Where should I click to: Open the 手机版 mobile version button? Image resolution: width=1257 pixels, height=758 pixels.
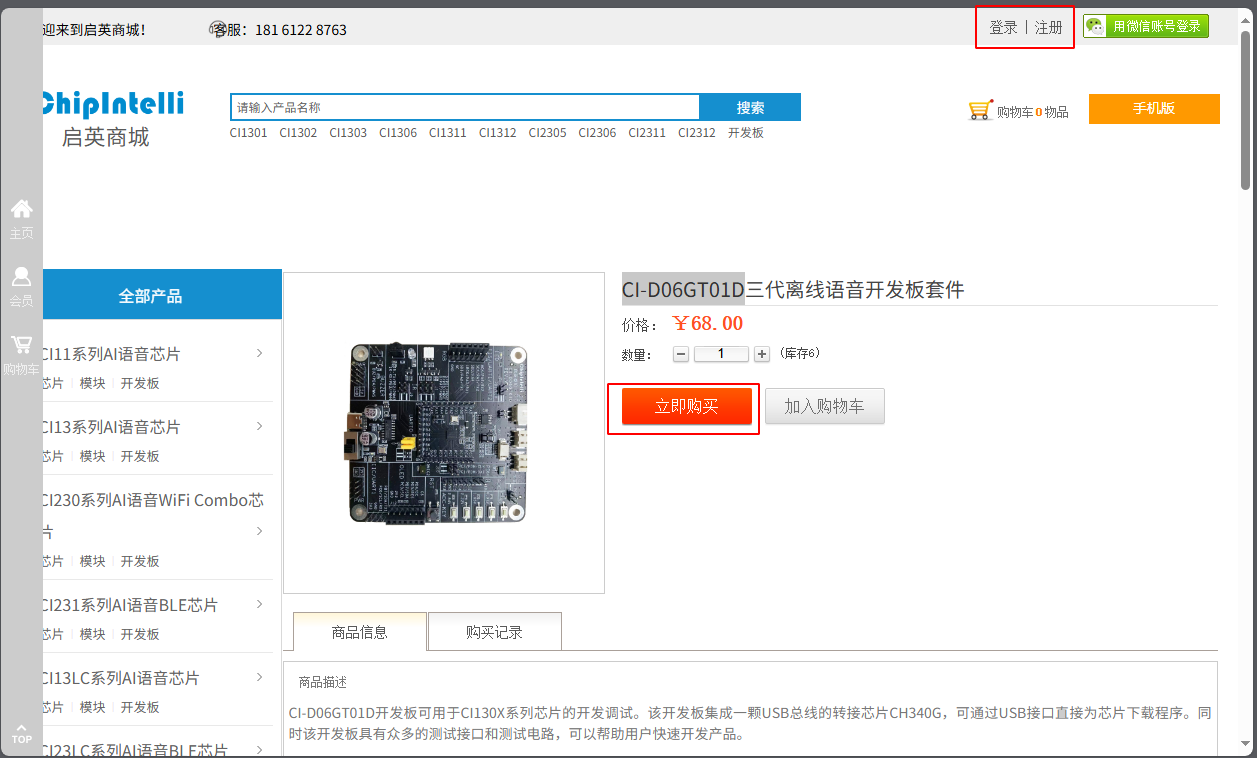(x=1154, y=108)
